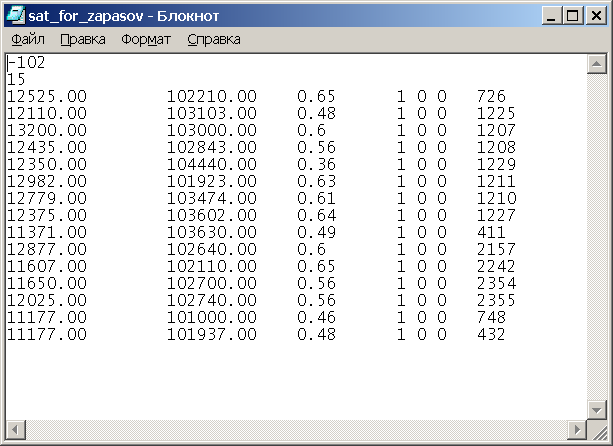This screenshot has height=446, width=613.
Task: Click the Notepad icon in title bar
Action: click(16, 16)
